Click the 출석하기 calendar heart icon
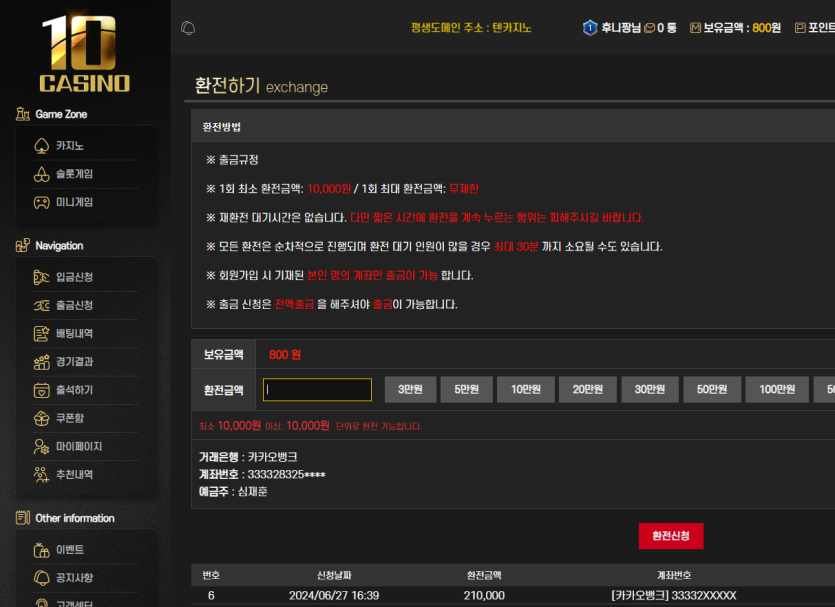The image size is (835, 607). coord(42,390)
